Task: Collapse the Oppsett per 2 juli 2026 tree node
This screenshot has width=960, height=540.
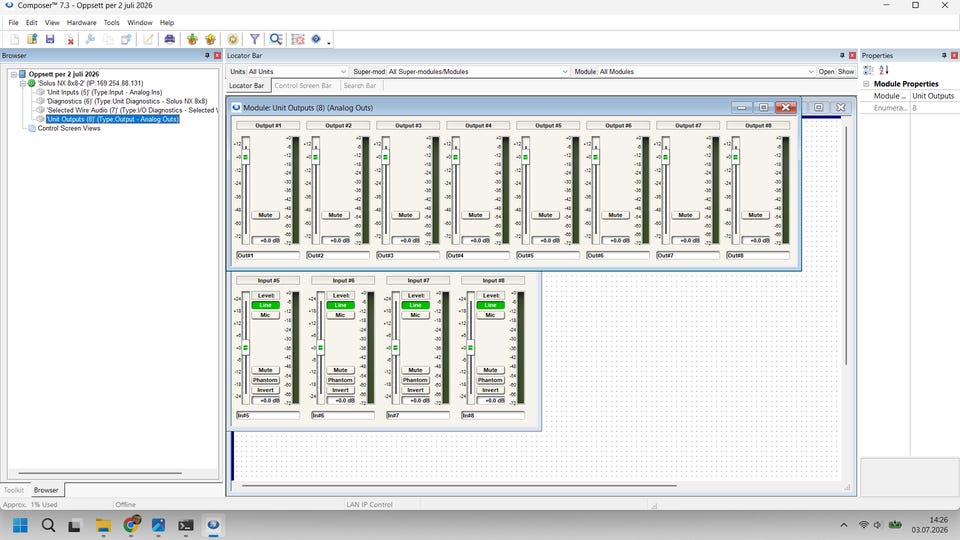Action: [13, 74]
